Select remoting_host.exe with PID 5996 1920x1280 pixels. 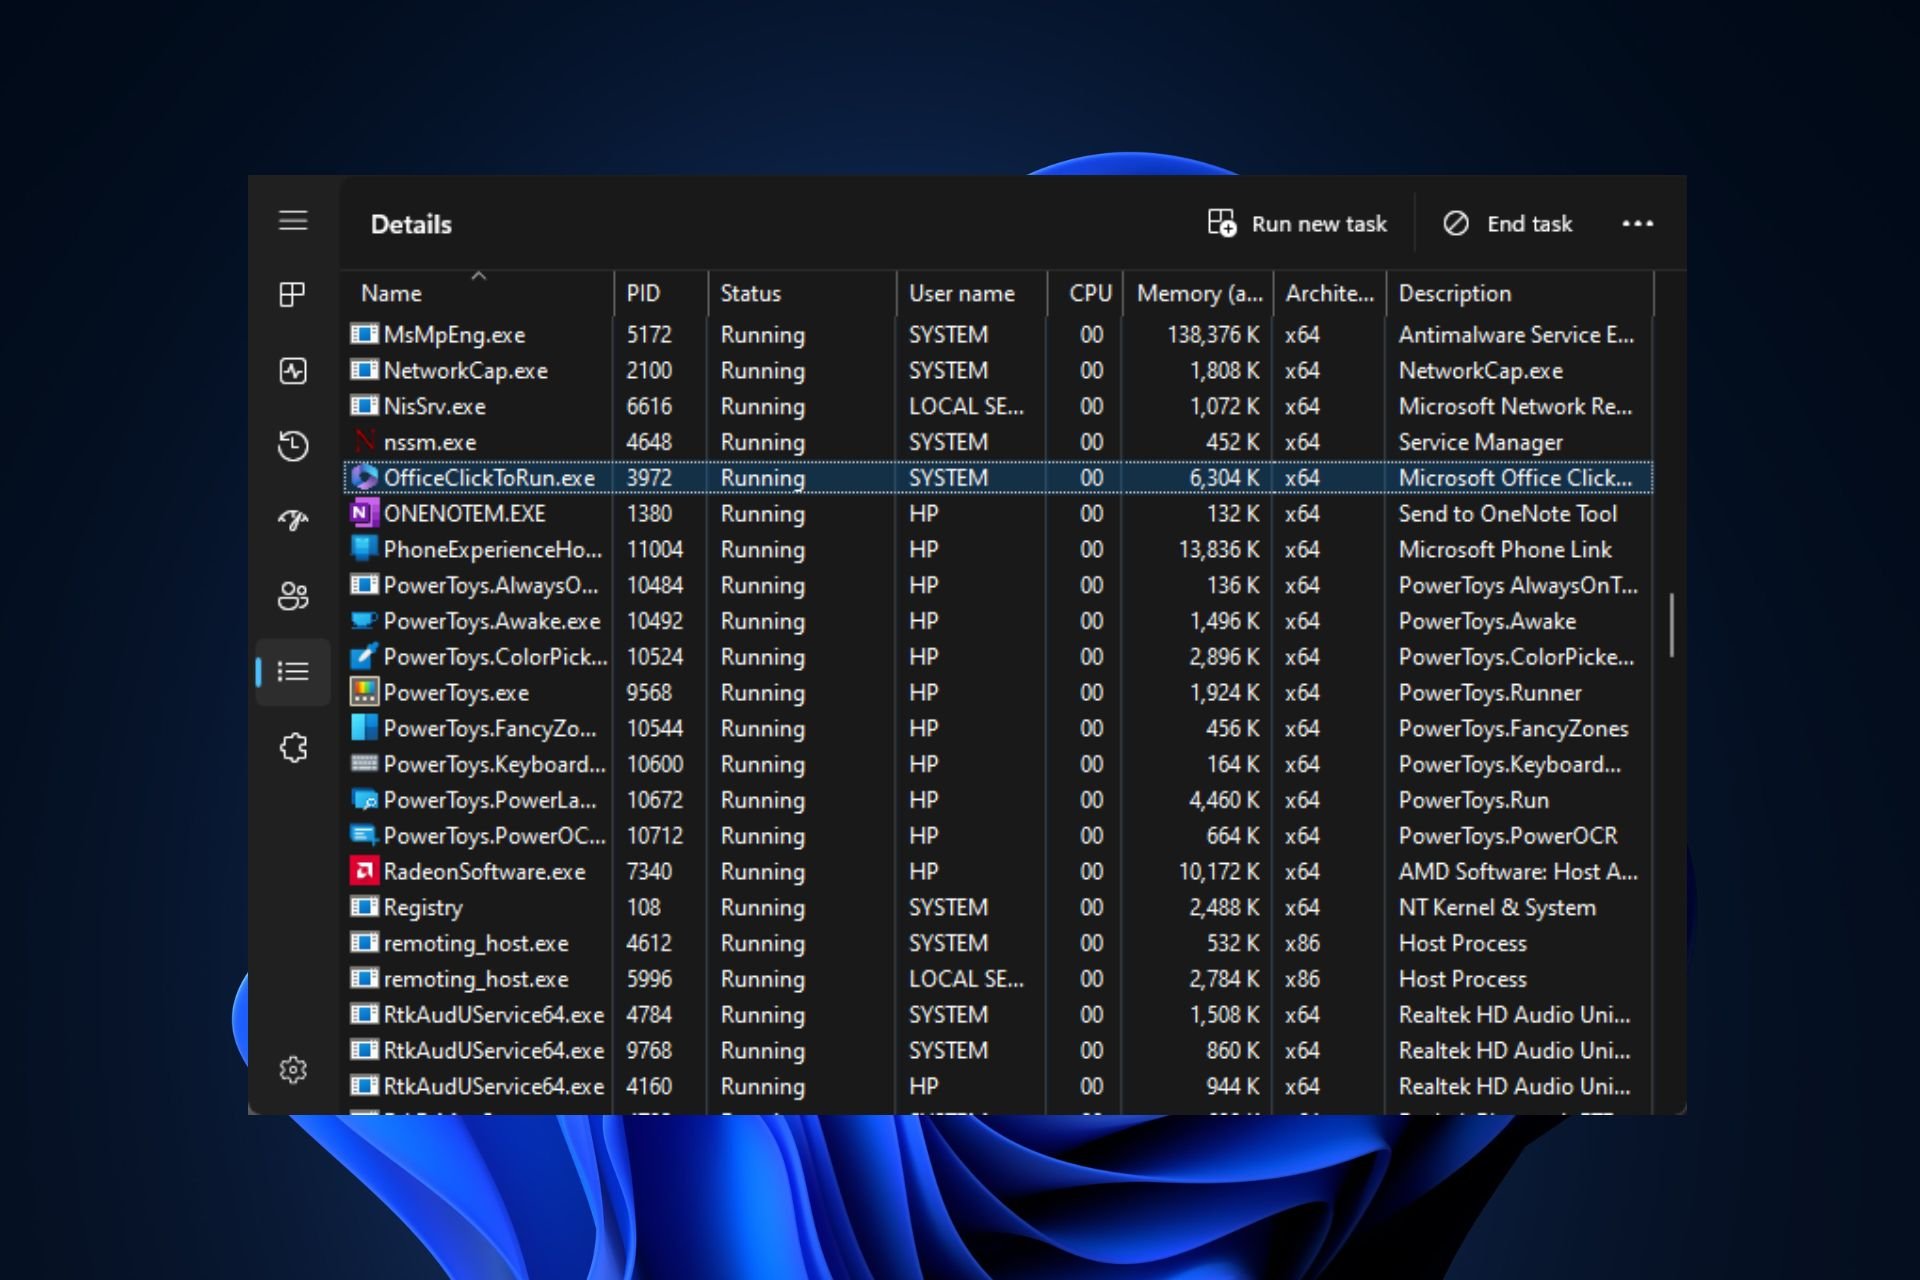coord(476,979)
